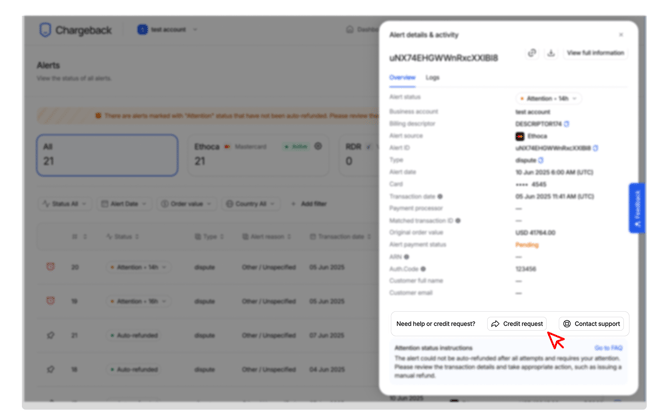Open the Order value filter
670x418 pixels.
pos(186,204)
